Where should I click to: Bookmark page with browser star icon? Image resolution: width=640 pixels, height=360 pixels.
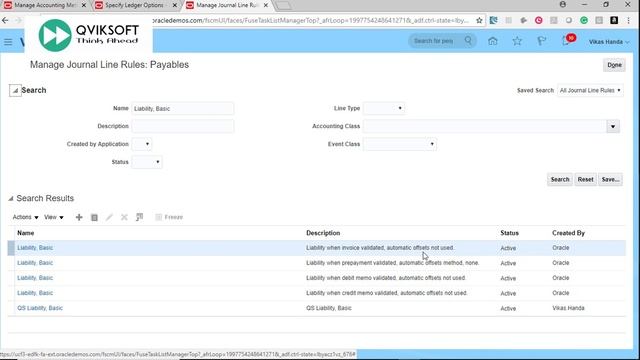coord(479,20)
